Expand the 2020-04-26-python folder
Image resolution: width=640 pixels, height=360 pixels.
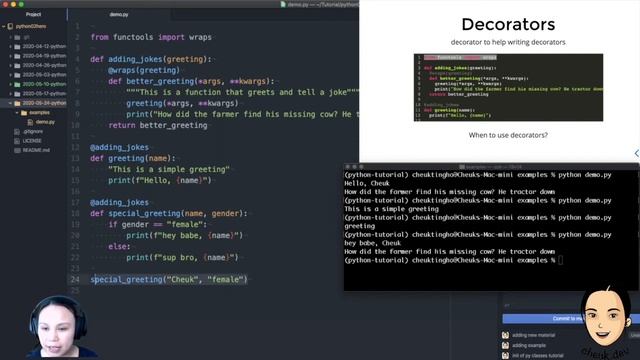point(11,65)
